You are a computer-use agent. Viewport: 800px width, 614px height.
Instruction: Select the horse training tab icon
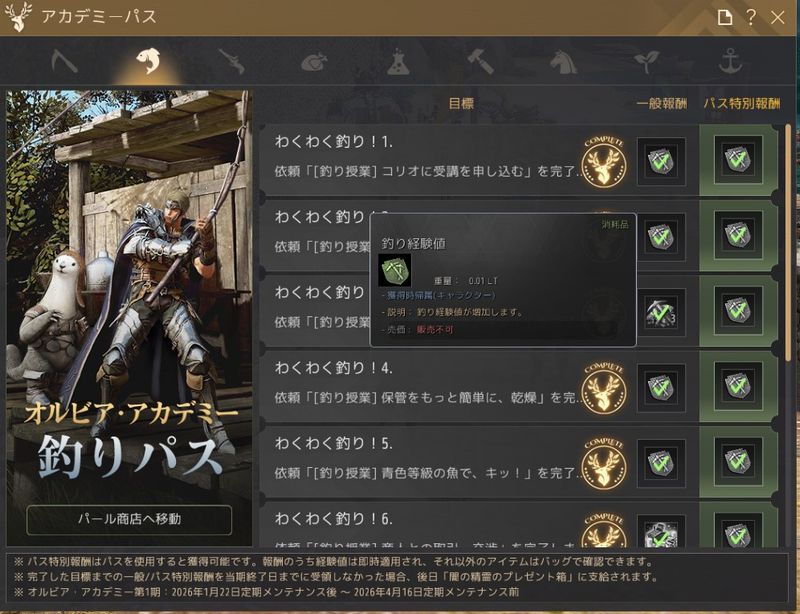coord(564,62)
